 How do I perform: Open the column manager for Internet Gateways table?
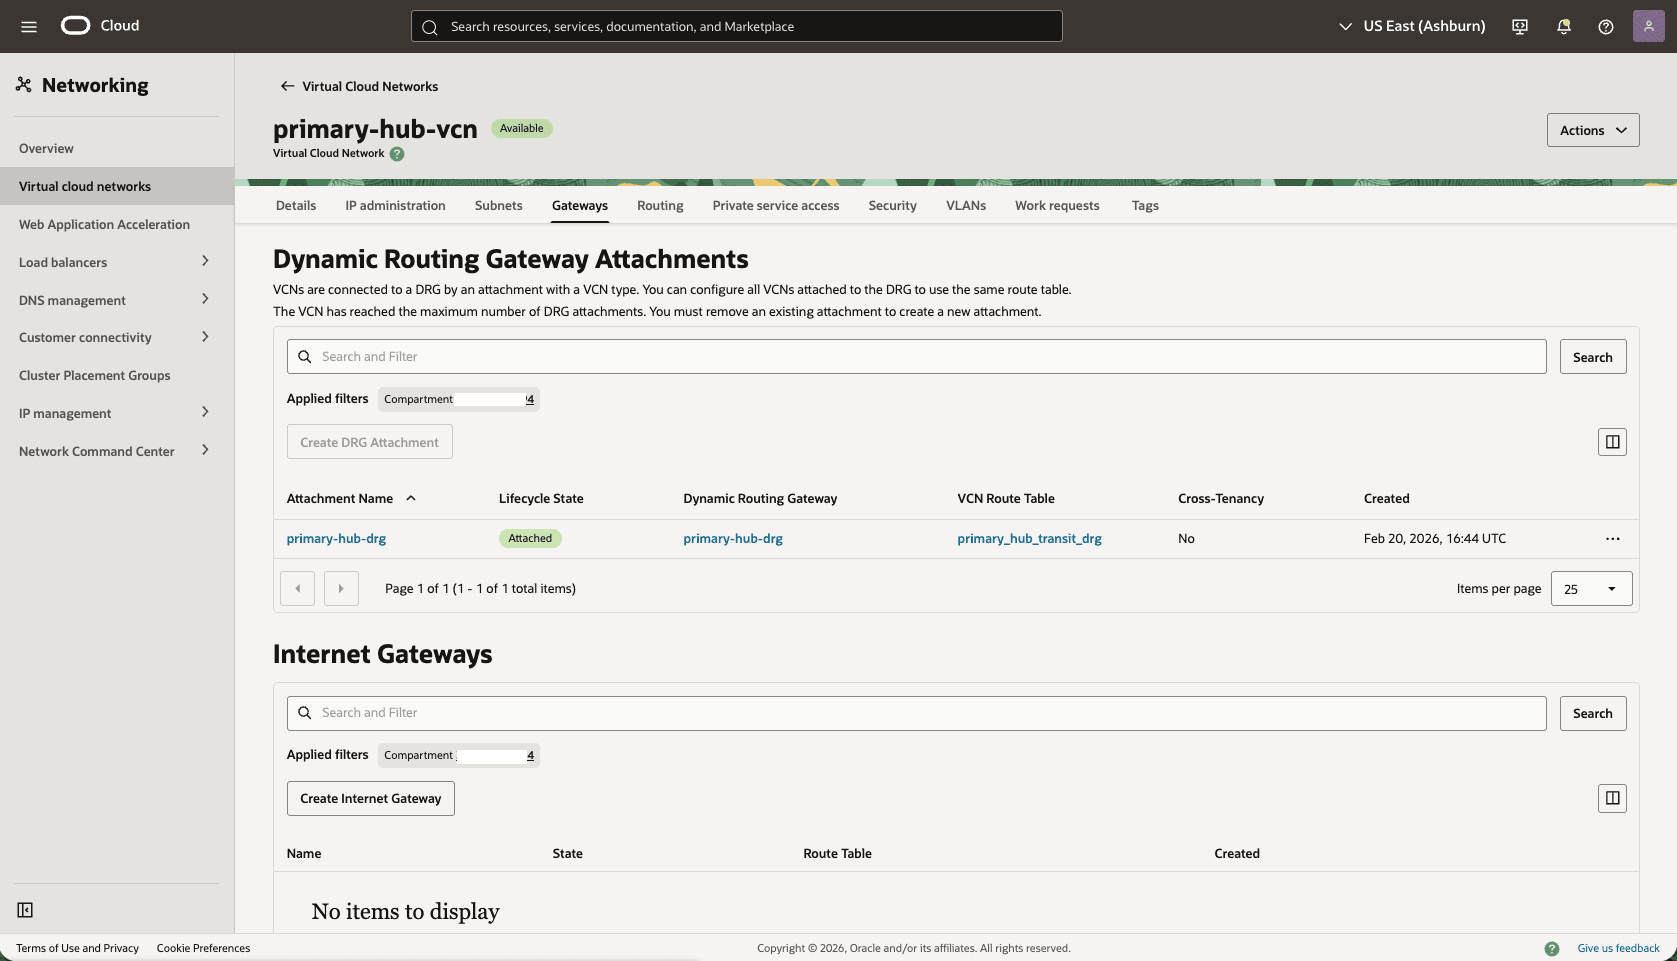(1612, 798)
